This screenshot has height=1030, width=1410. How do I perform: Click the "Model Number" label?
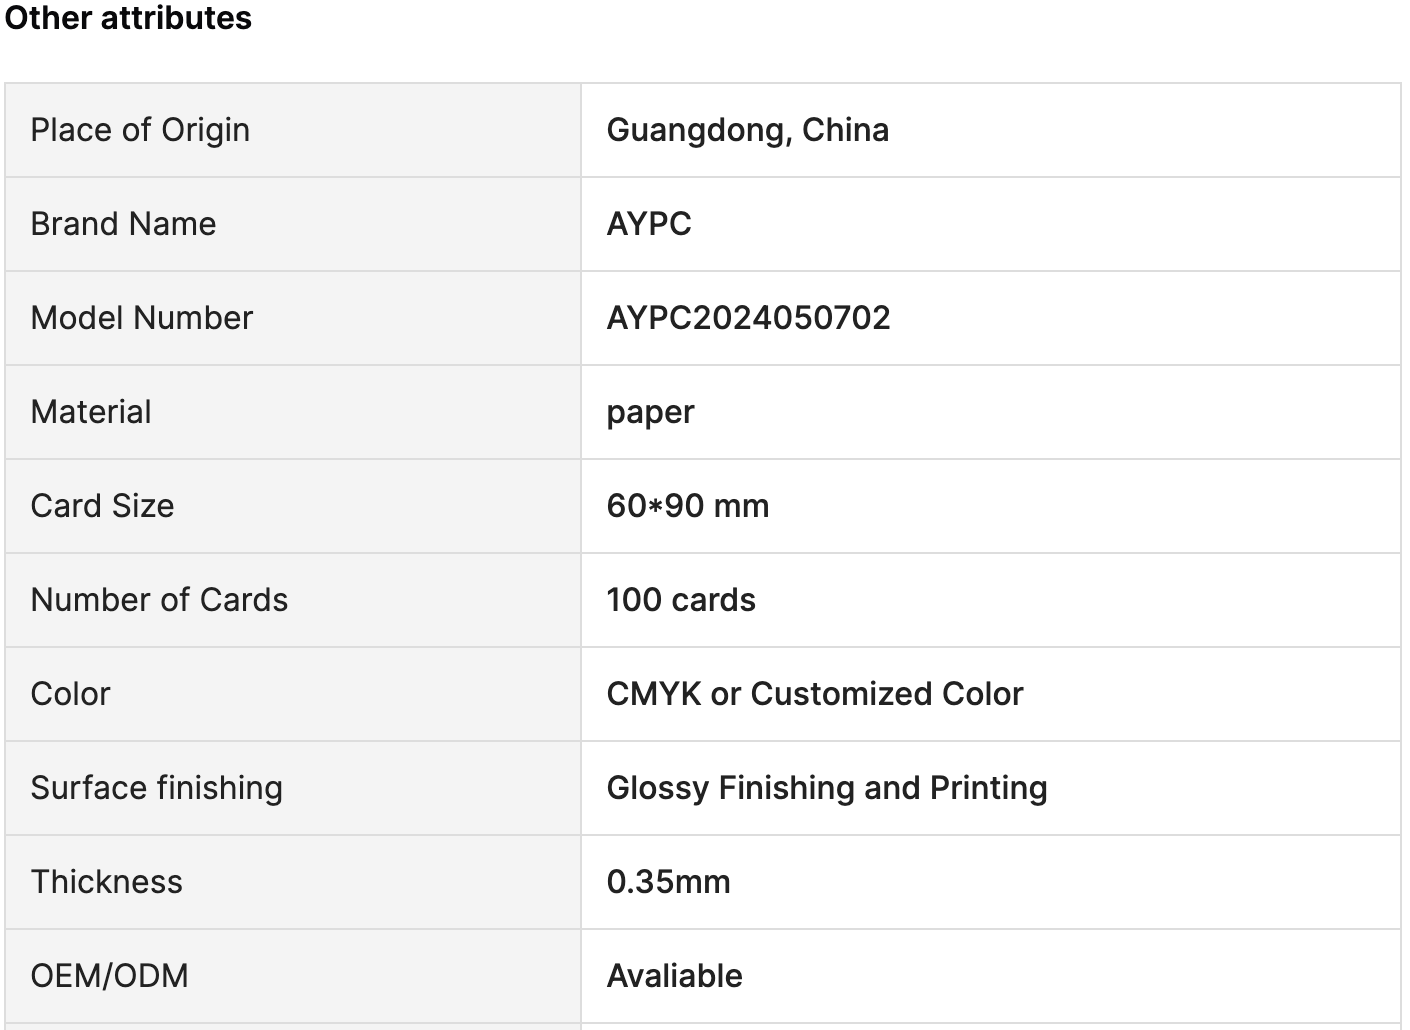141,318
